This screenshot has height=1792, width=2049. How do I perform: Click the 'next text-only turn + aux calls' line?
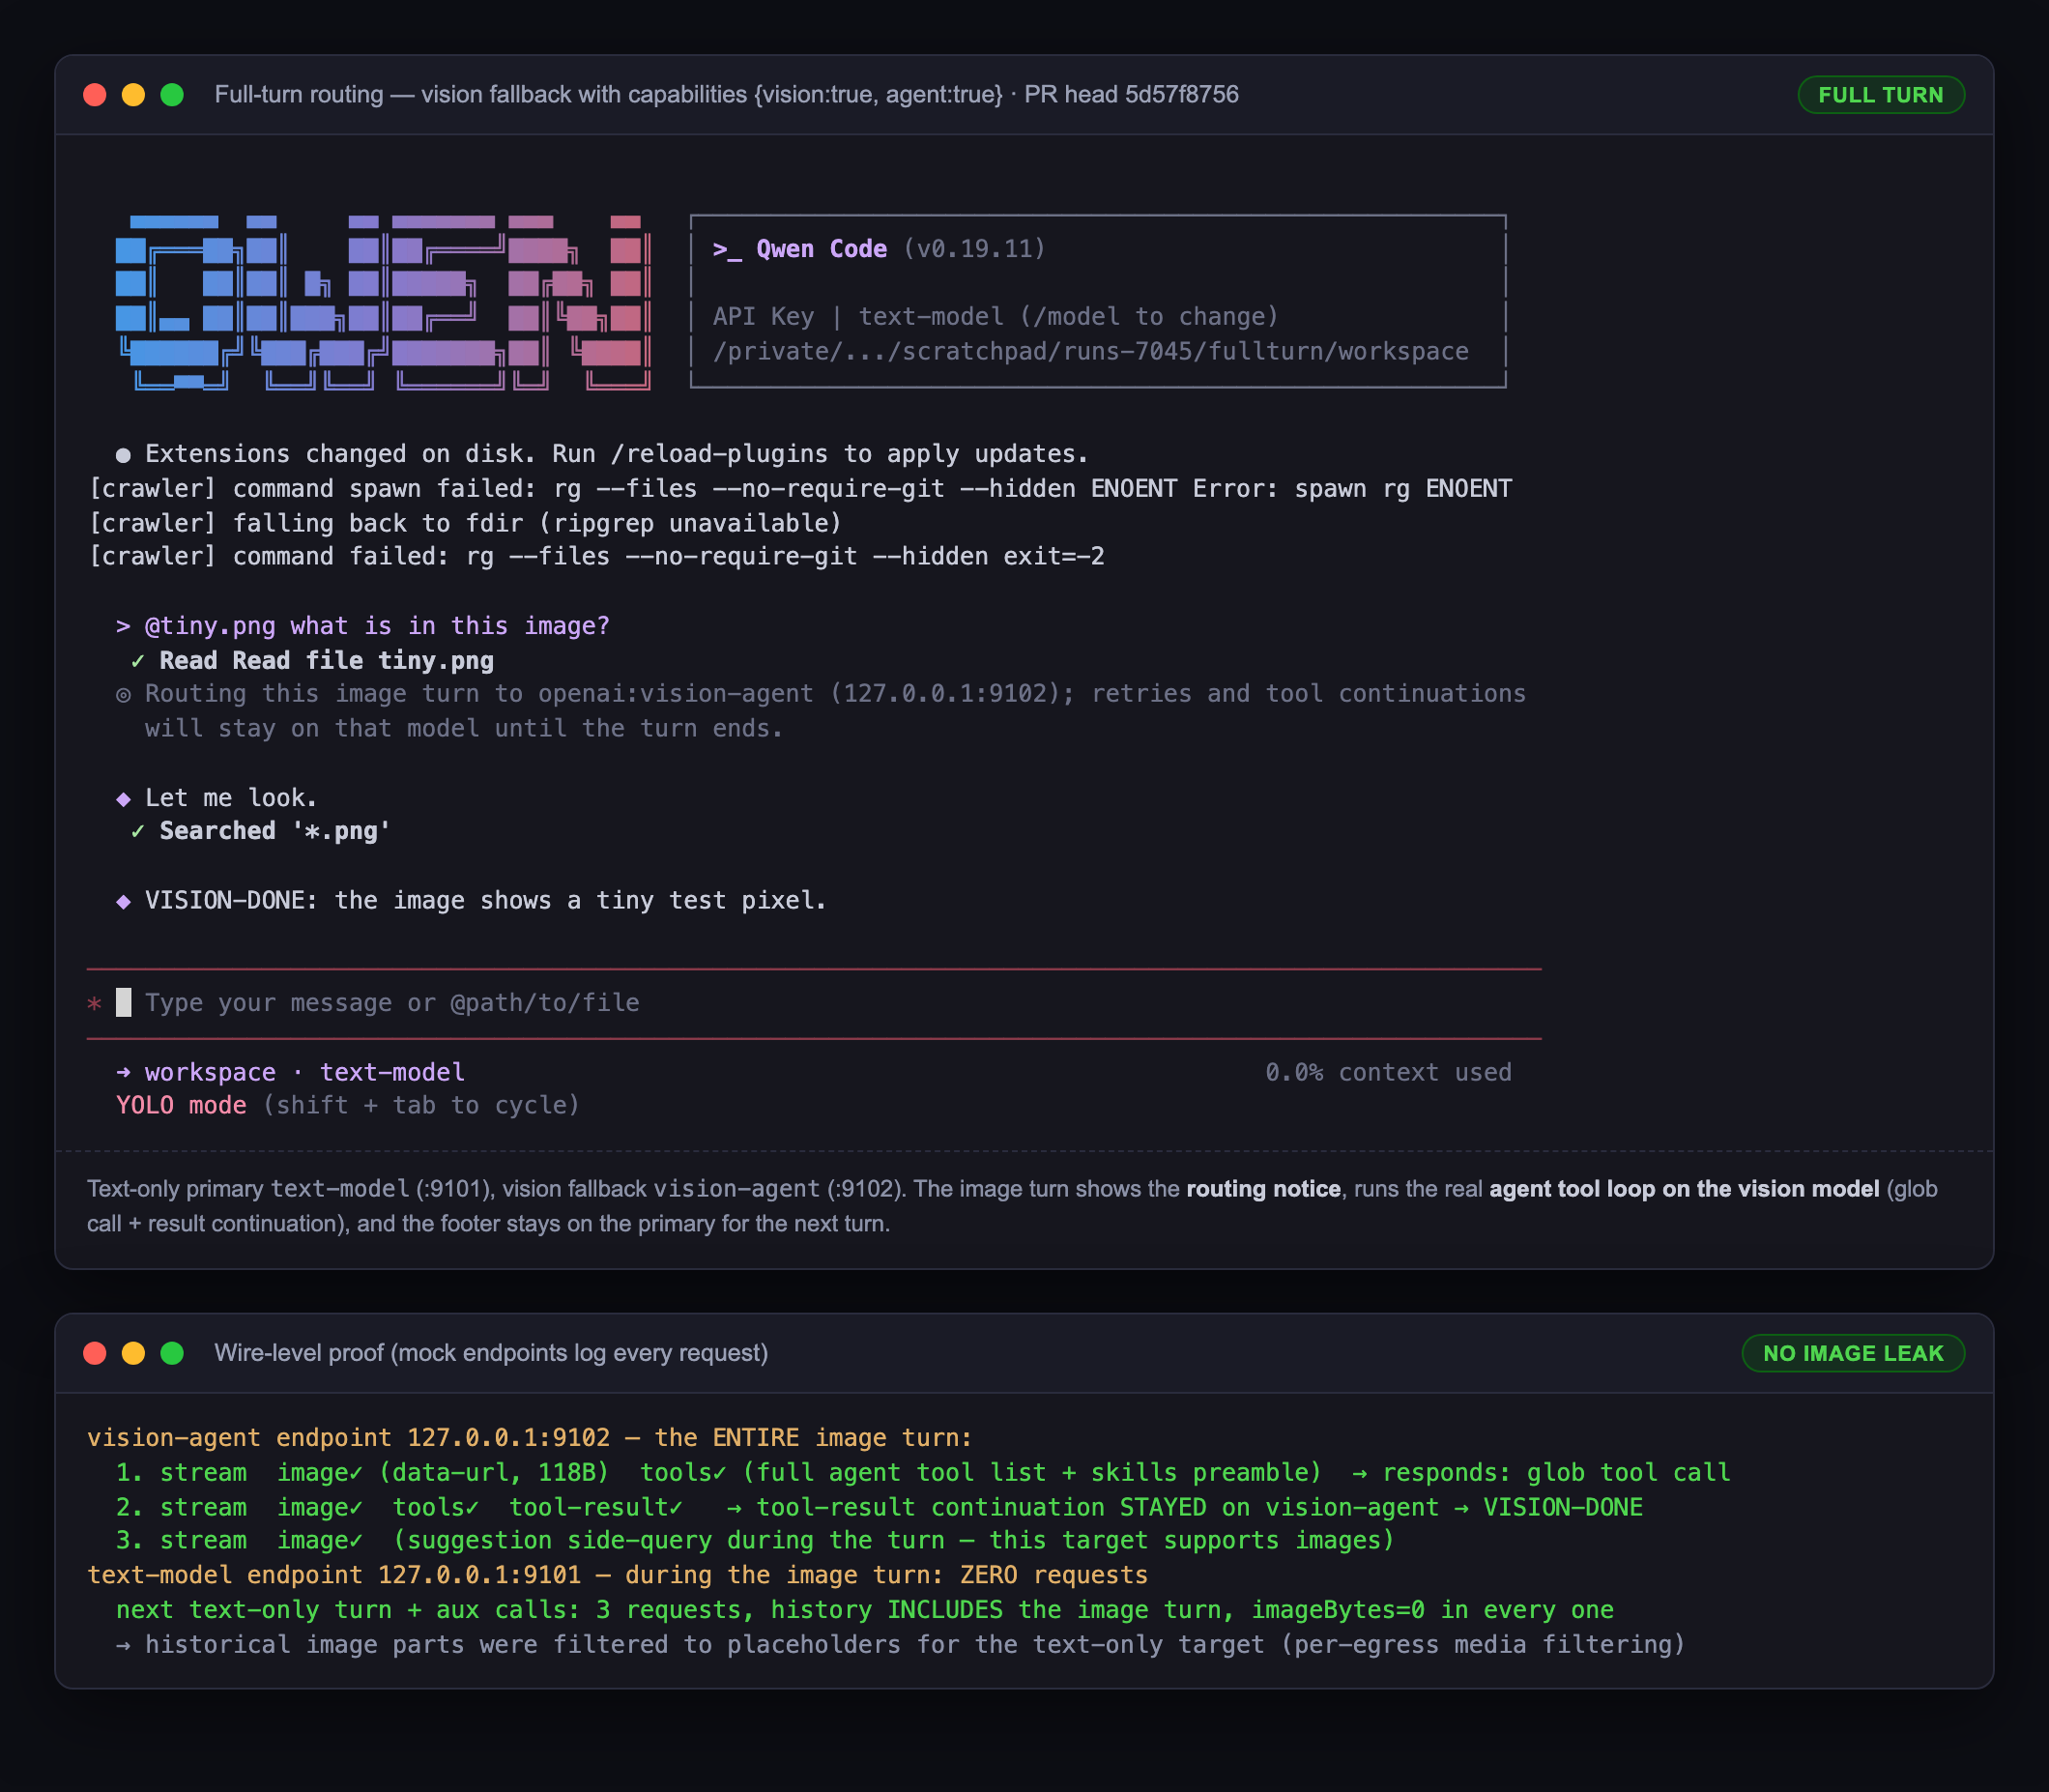[x=864, y=1611]
